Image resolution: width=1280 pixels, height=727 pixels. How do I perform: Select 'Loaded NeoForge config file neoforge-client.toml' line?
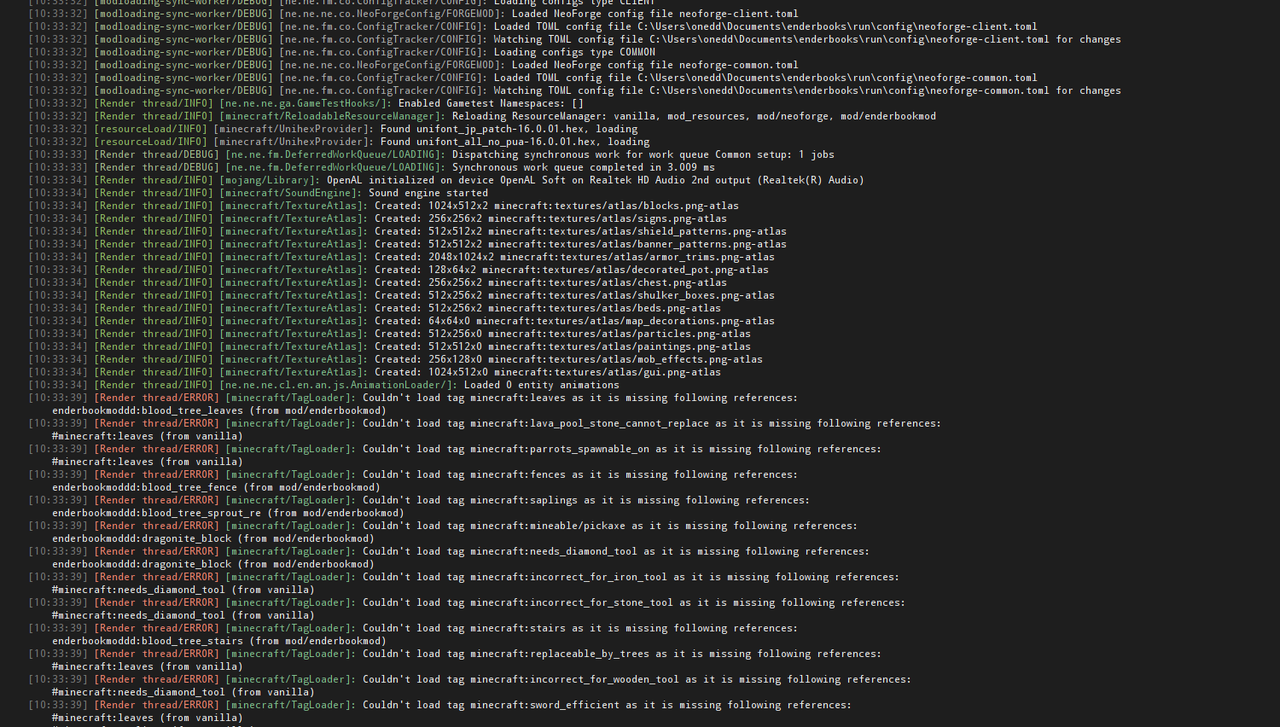413,14
